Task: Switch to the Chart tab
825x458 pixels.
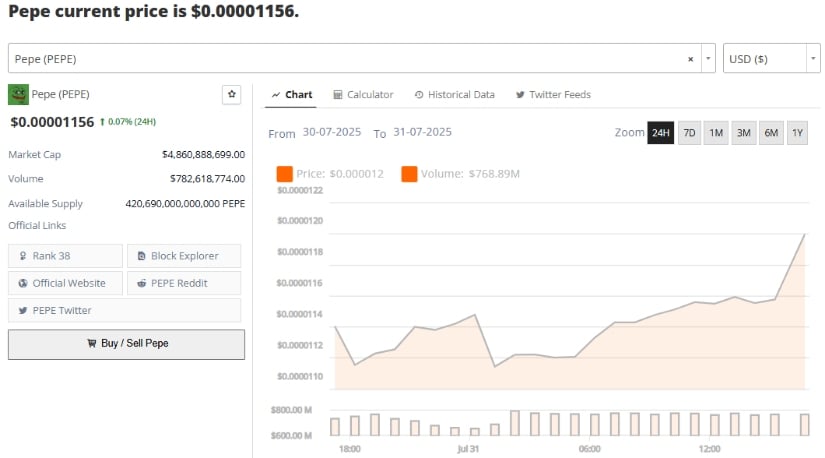Action: pyautogui.click(x=291, y=95)
